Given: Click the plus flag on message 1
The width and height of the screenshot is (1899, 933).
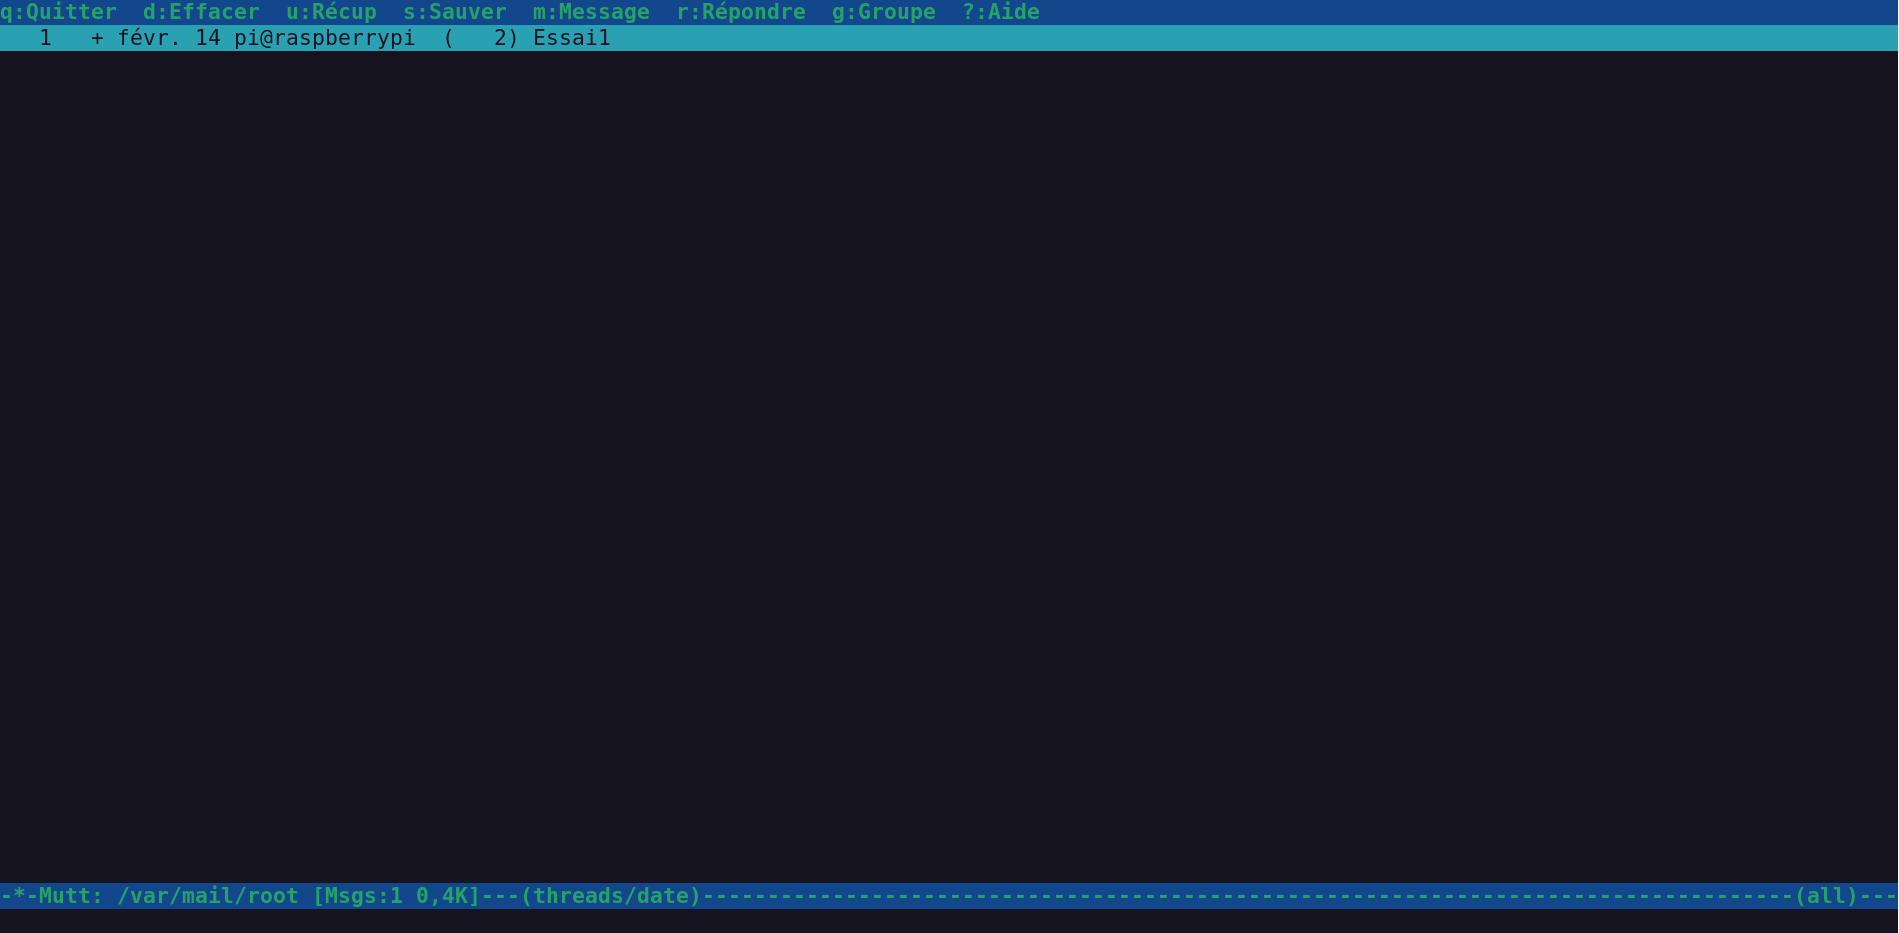Looking at the screenshot, I should click(x=97, y=38).
